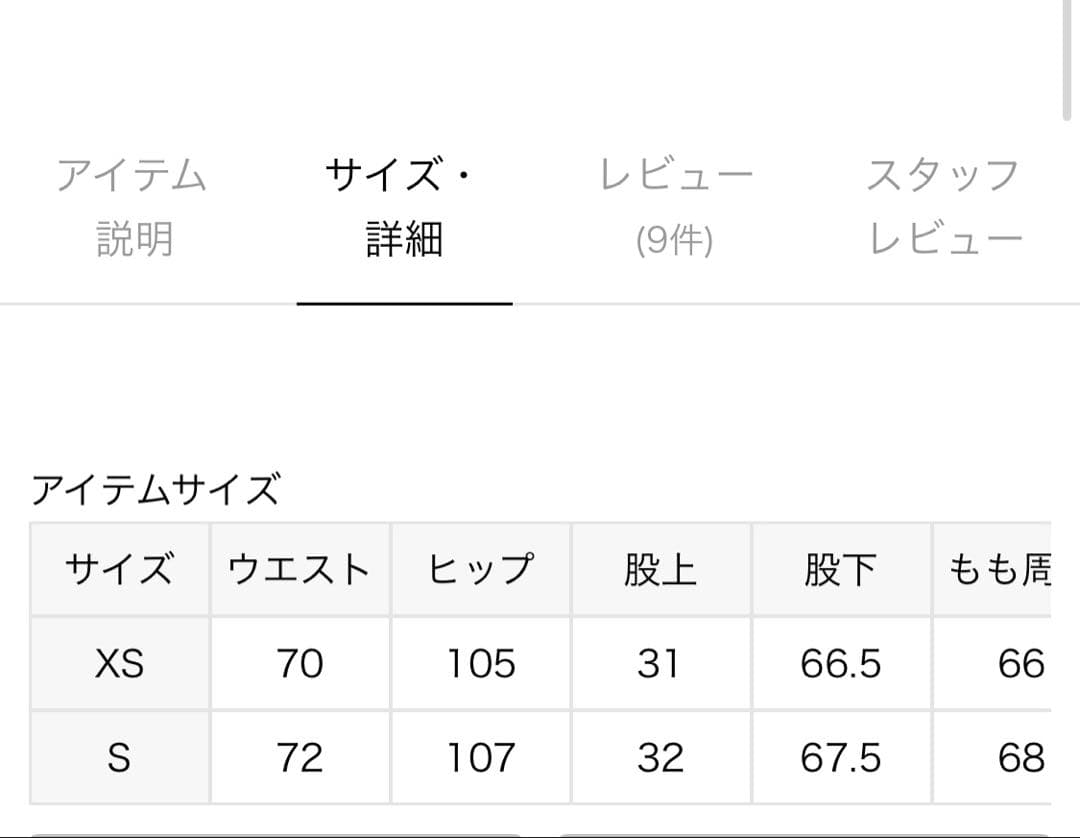The width and height of the screenshot is (1080, 838).
Task: Click the ウエスト column header
Action: pyautogui.click(x=299, y=570)
